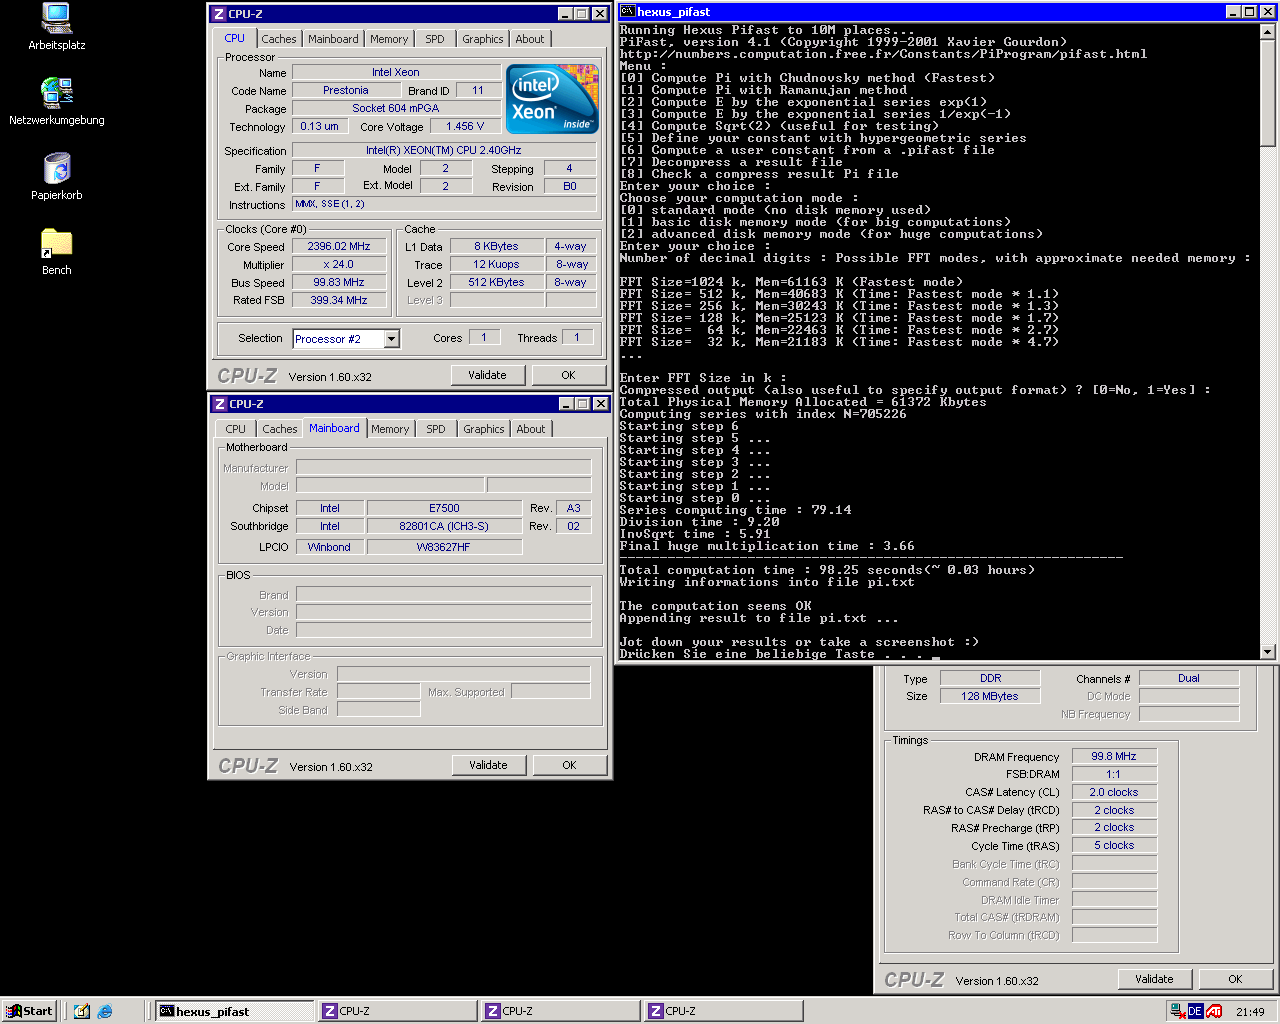This screenshot has height=1024, width=1280.
Task: Click the 'E7500' chipset value
Action: click(444, 508)
